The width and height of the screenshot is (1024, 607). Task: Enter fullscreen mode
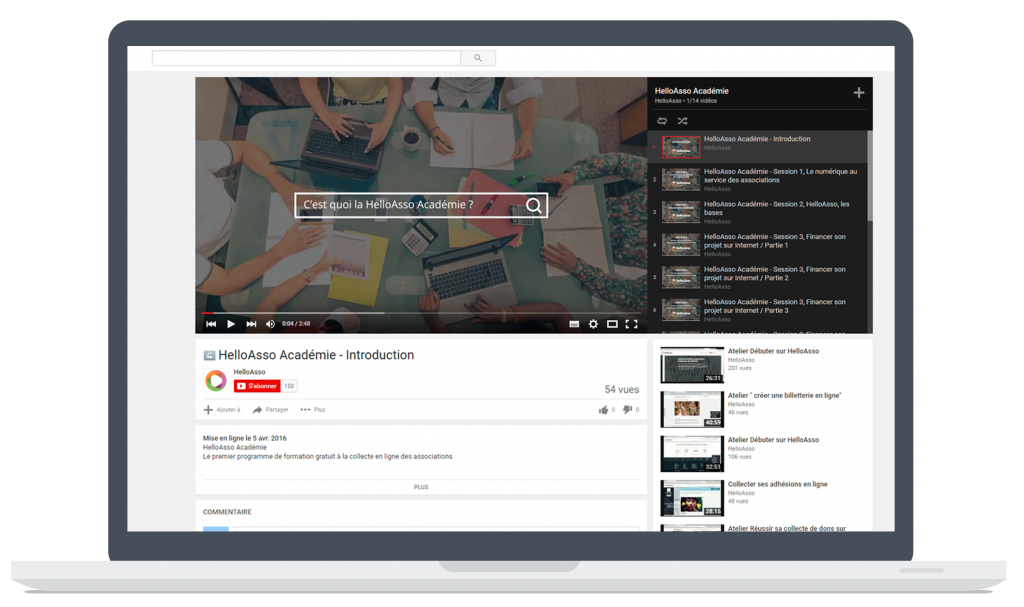632,324
